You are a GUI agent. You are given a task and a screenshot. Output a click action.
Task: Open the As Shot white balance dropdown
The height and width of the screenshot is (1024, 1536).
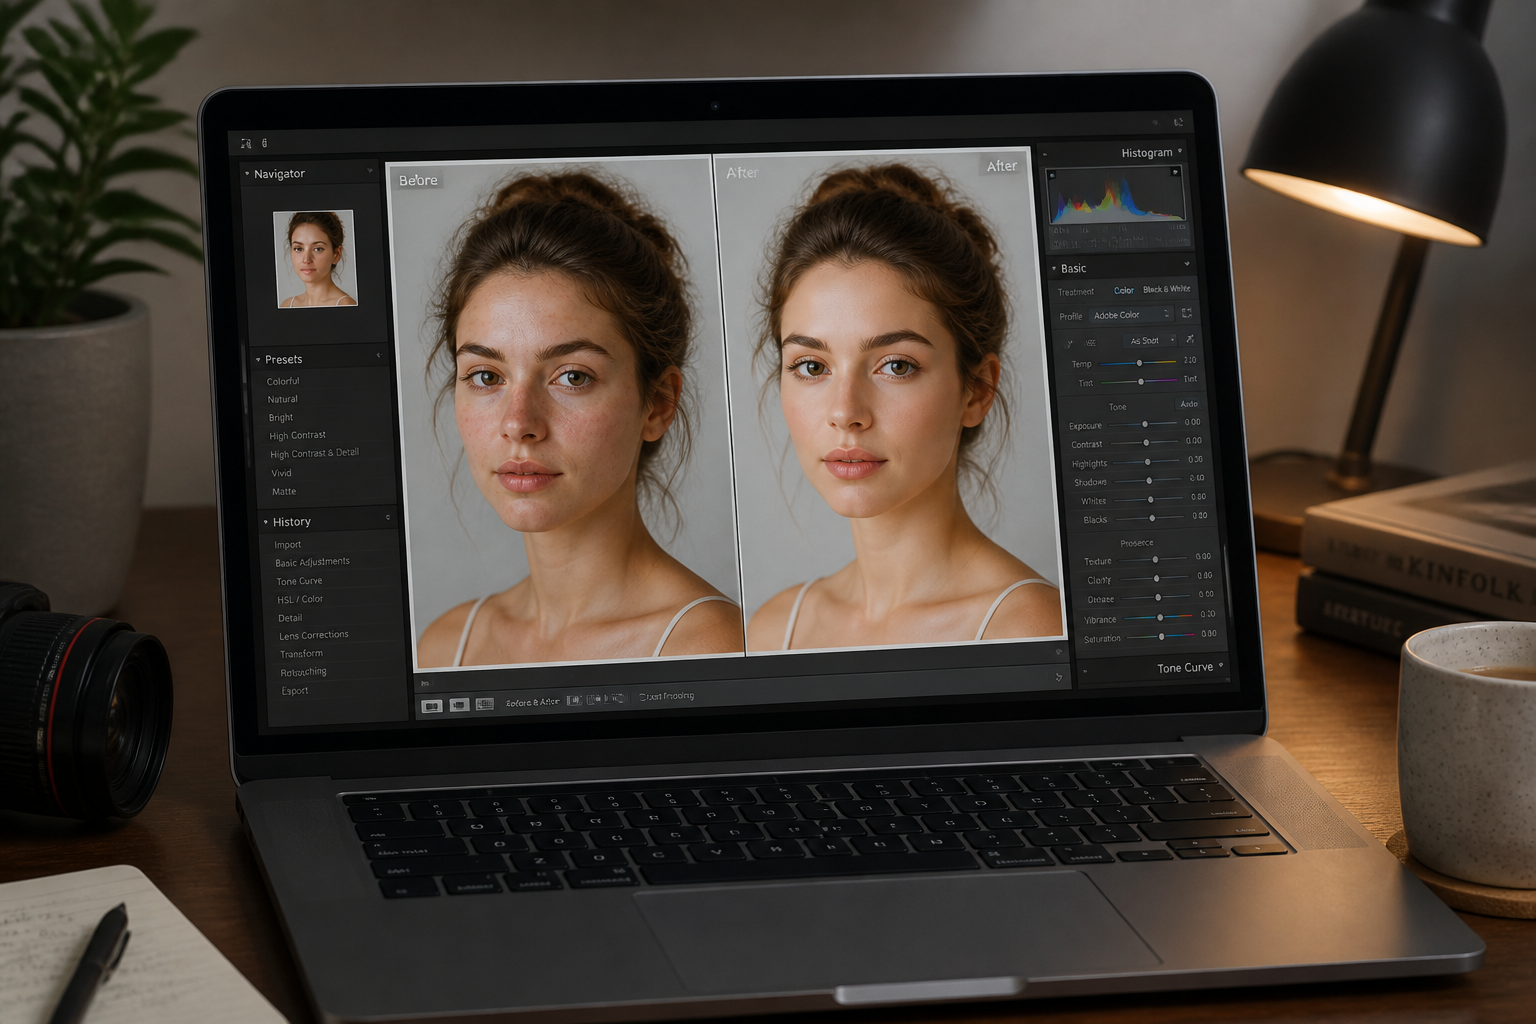click(1151, 341)
